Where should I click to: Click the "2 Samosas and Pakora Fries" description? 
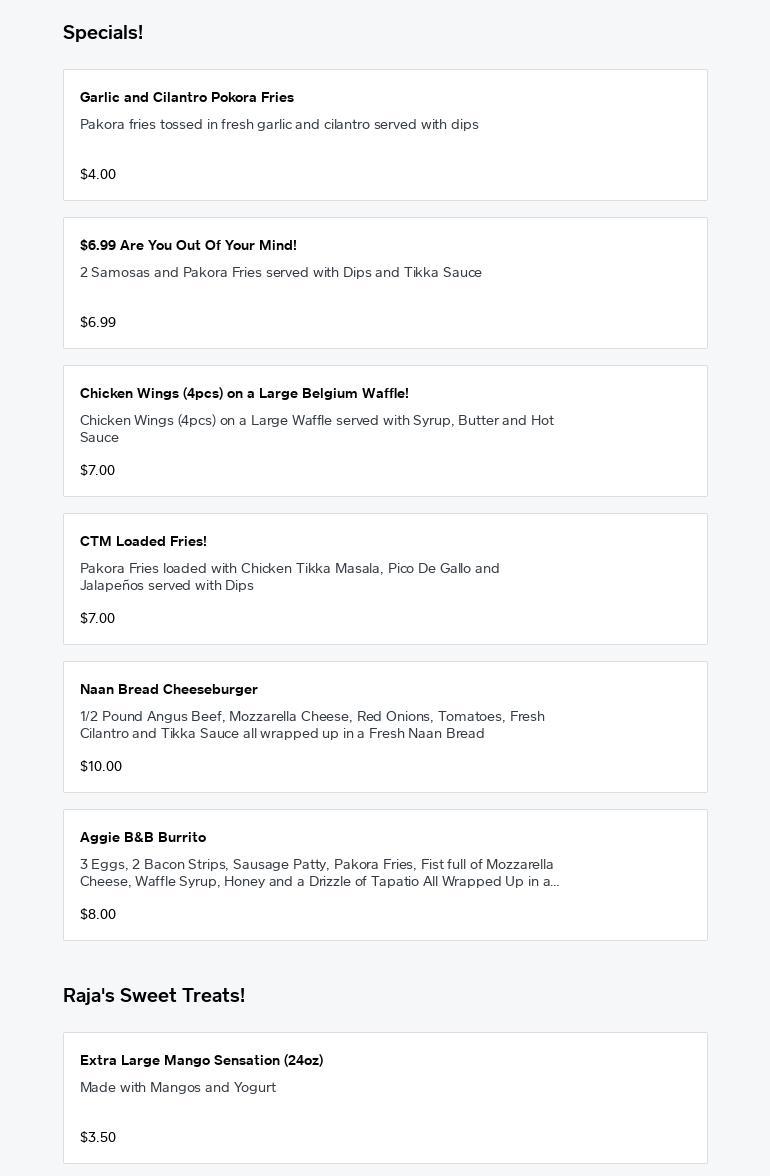click(281, 272)
